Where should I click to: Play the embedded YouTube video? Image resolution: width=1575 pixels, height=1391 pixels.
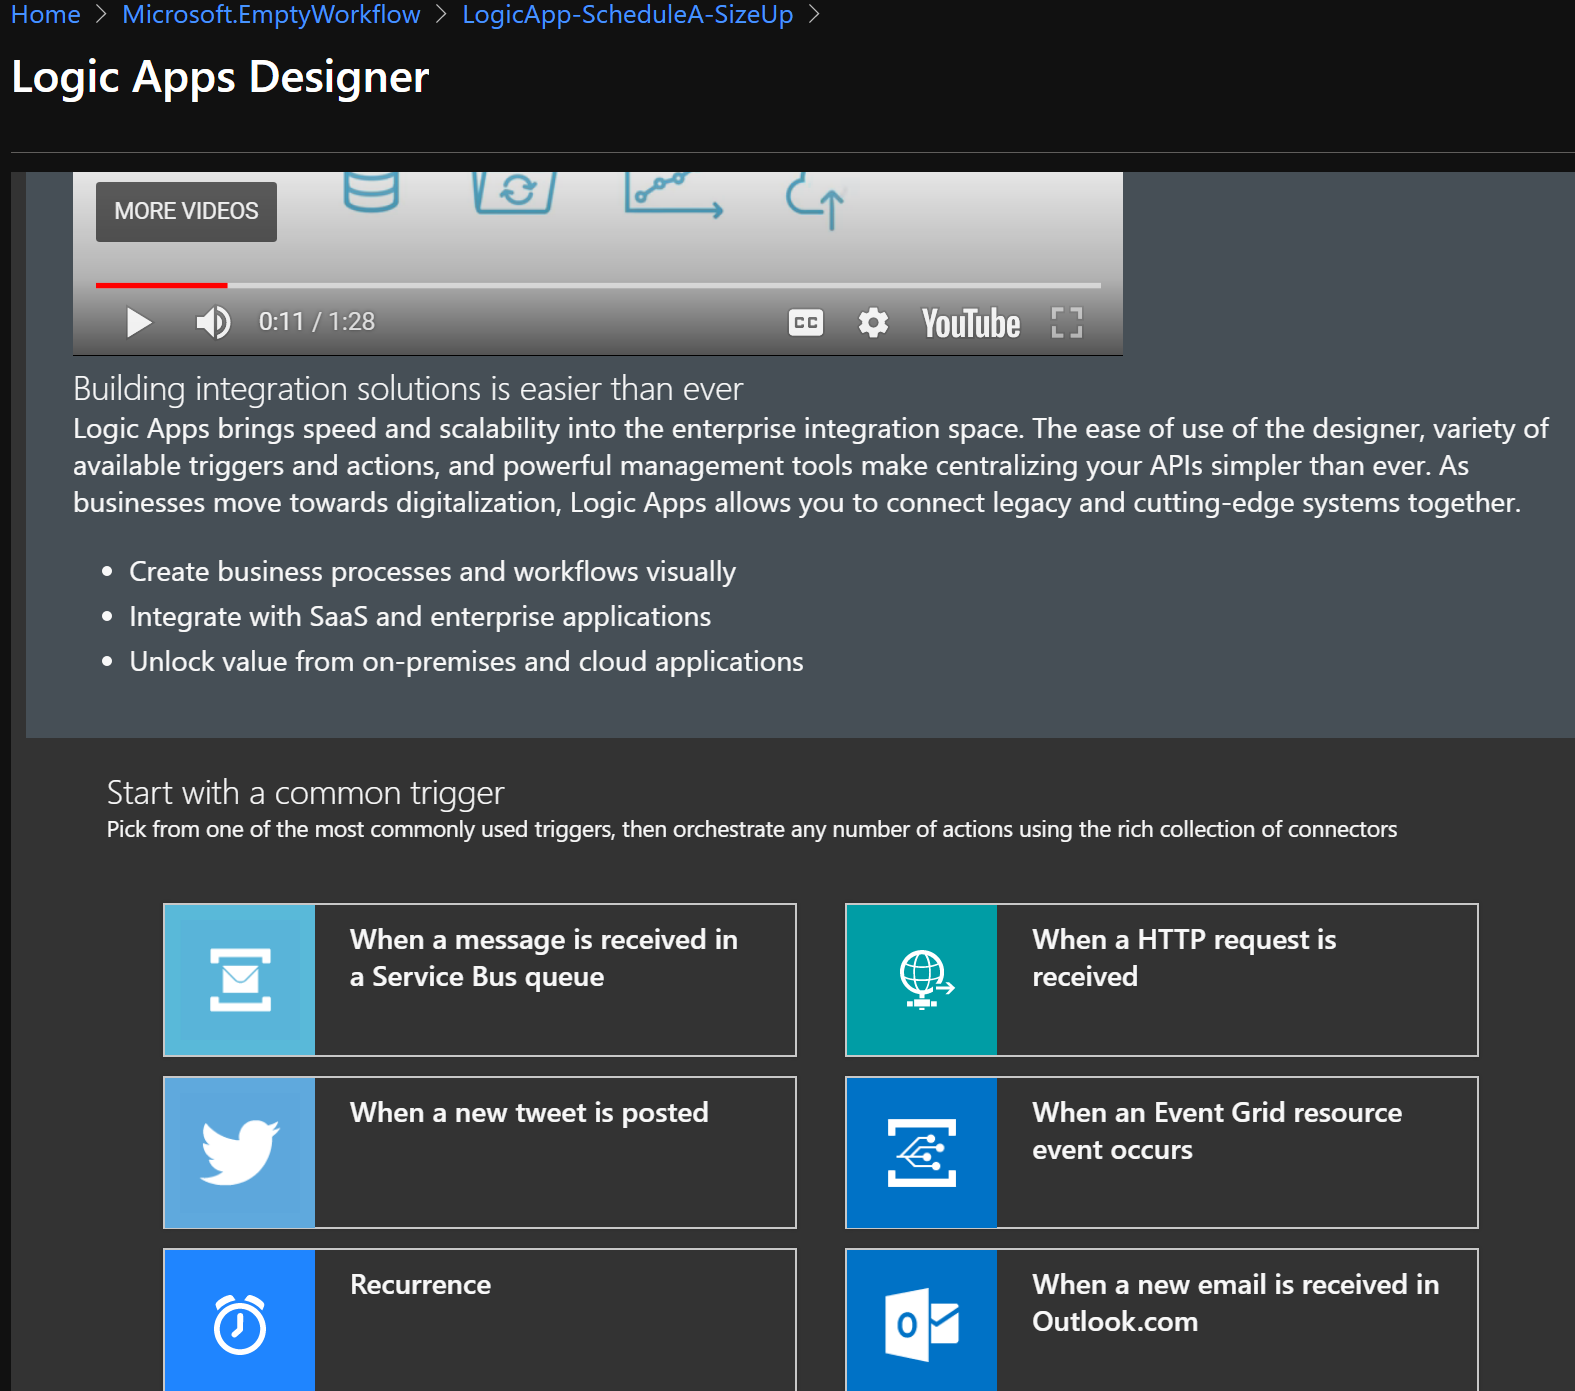[139, 322]
